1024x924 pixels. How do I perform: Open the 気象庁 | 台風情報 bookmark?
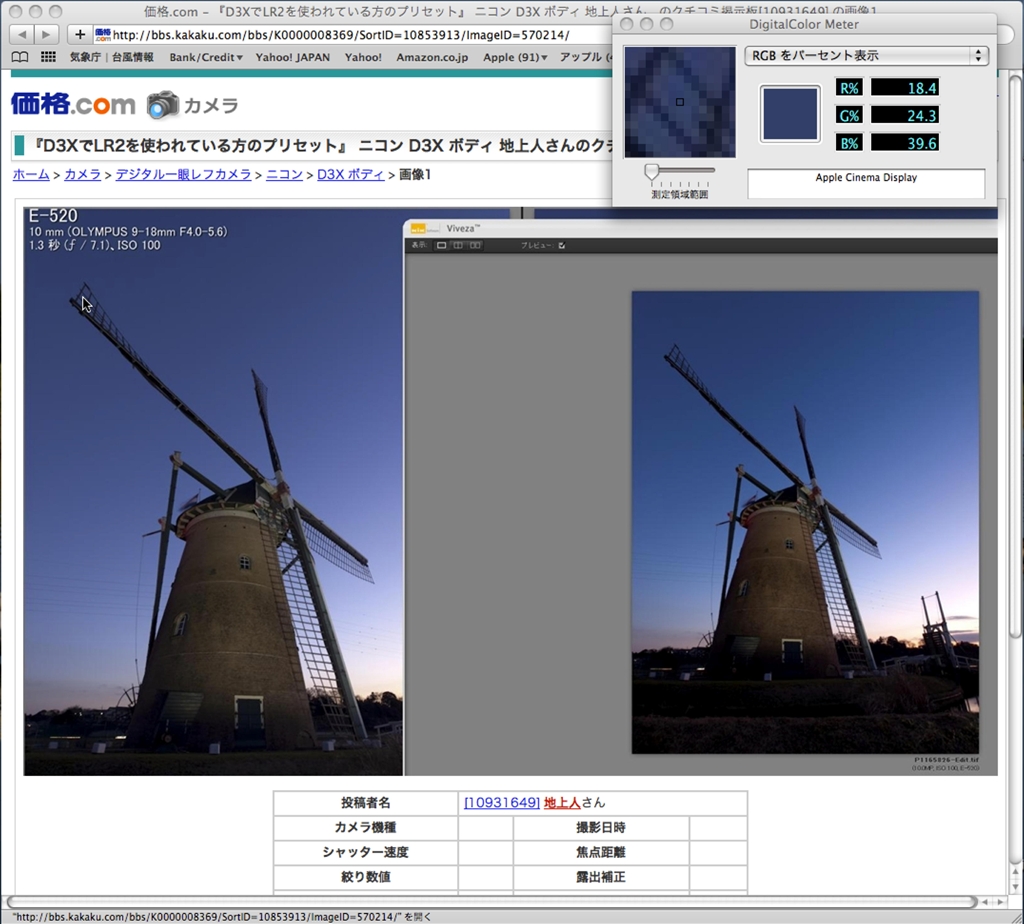(x=112, y=57)
